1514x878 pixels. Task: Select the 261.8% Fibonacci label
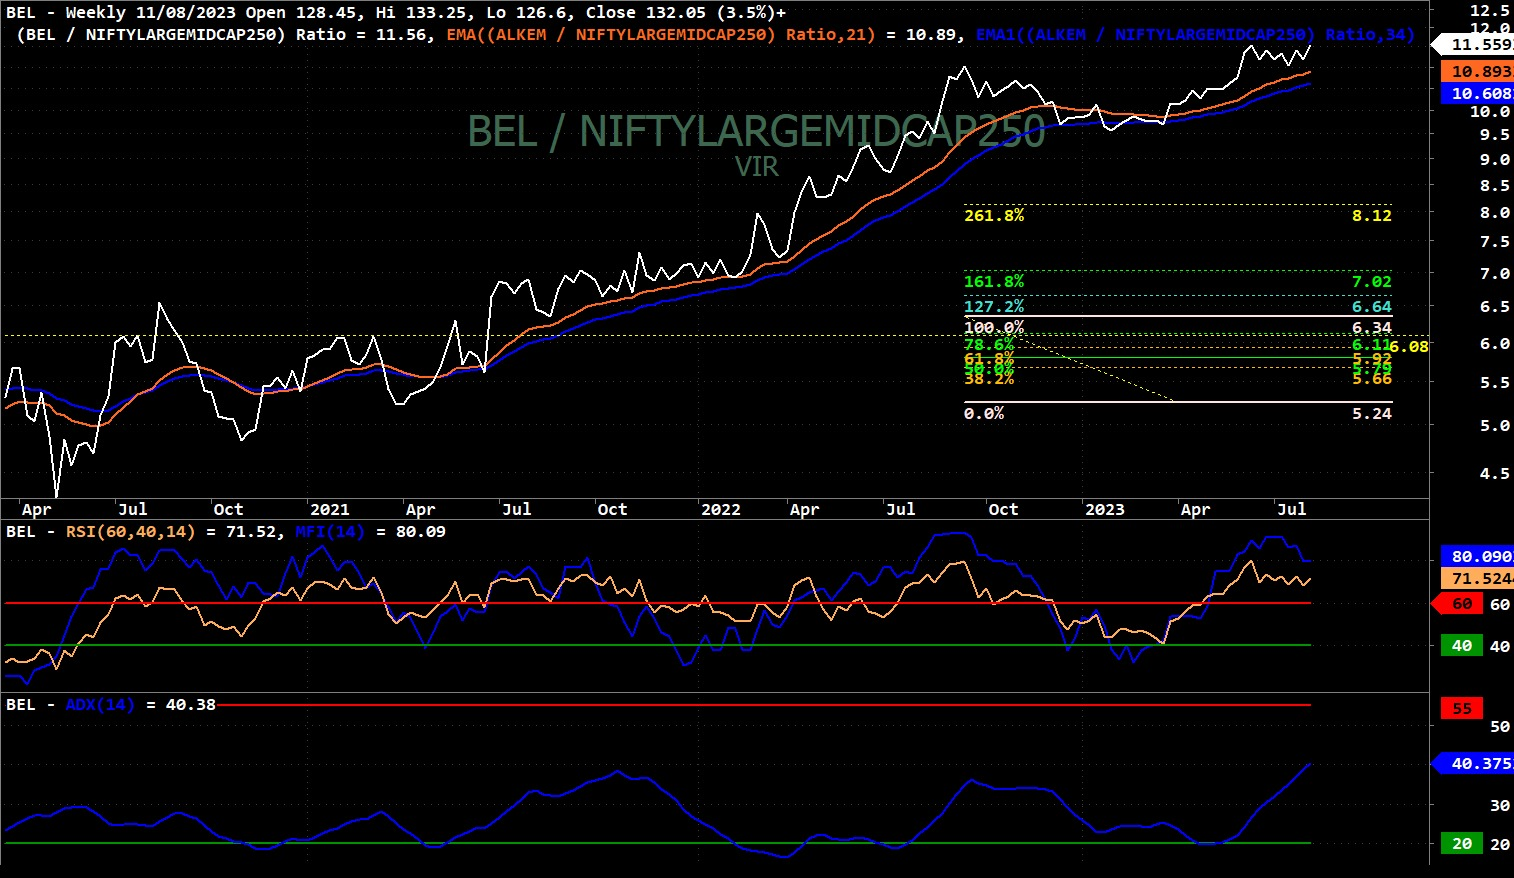pyautogui.click(x=994, y=215)
